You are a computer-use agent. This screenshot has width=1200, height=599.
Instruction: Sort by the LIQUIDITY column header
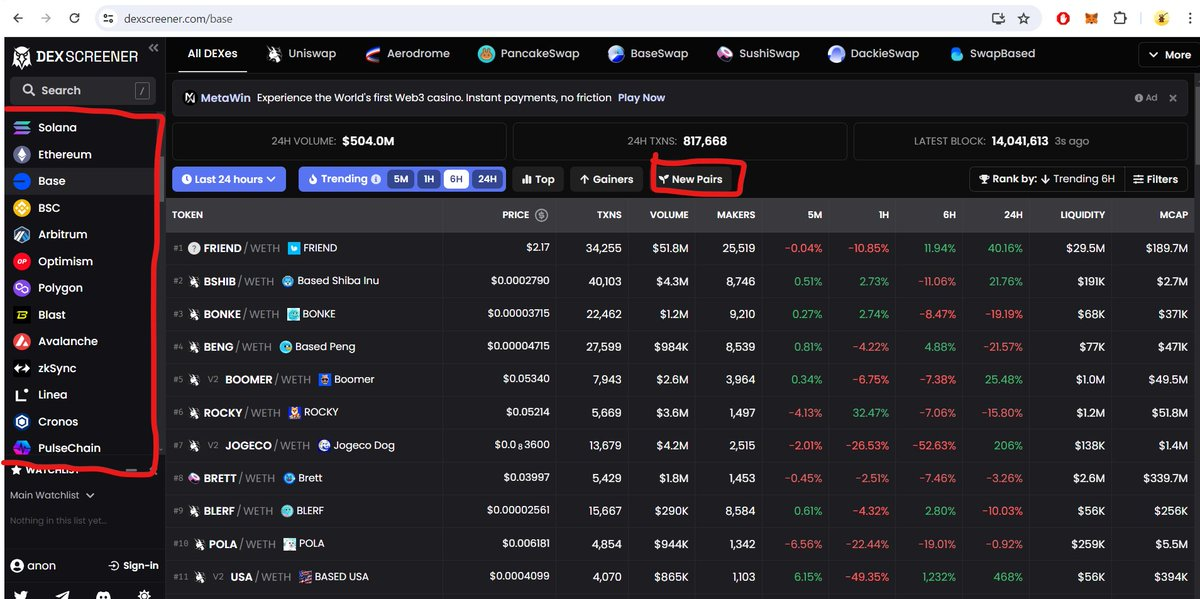tap(1083, 215)
